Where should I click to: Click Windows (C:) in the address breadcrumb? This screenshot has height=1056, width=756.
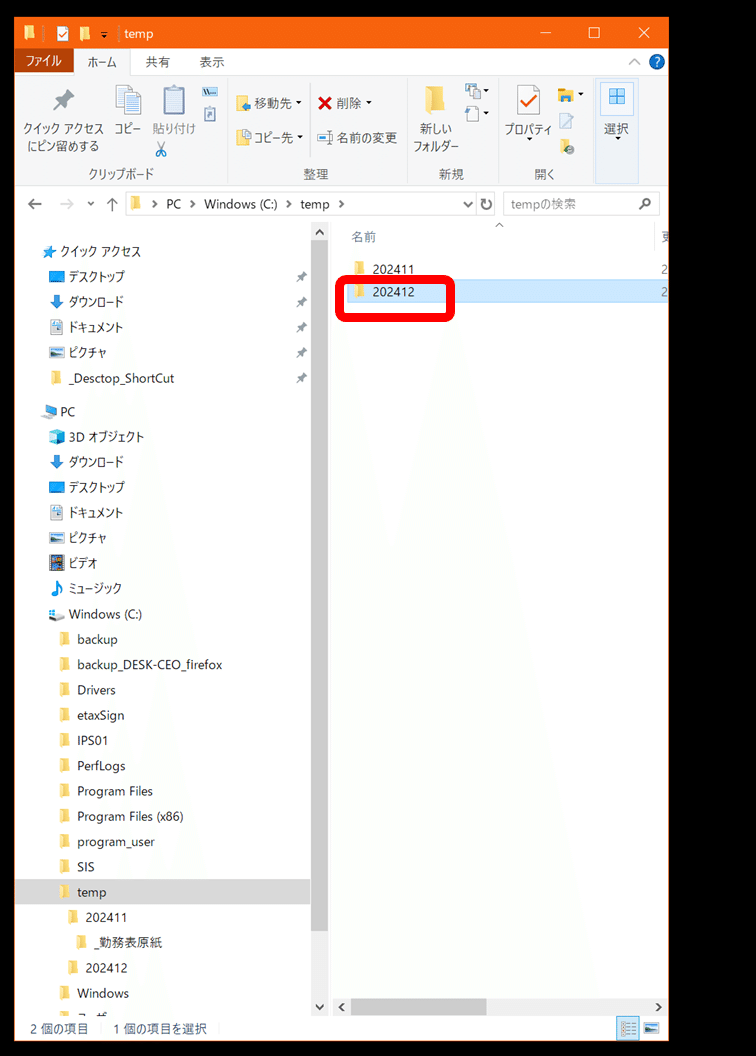tap(241, 204)
